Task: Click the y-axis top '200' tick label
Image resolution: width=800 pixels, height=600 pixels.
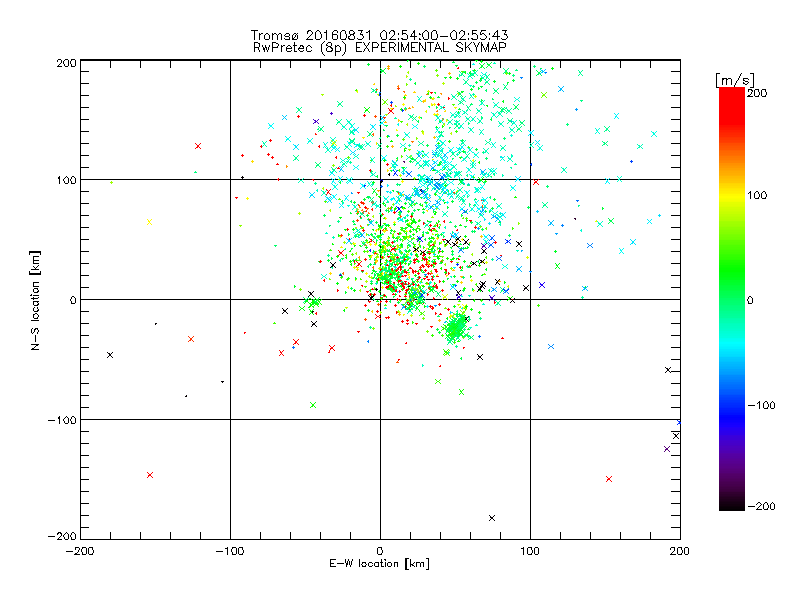Action: [66, 63]
